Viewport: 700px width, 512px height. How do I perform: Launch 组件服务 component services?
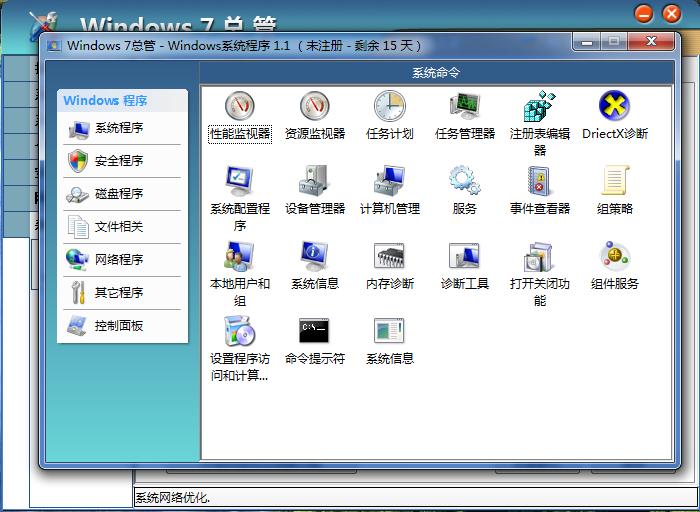615,266
